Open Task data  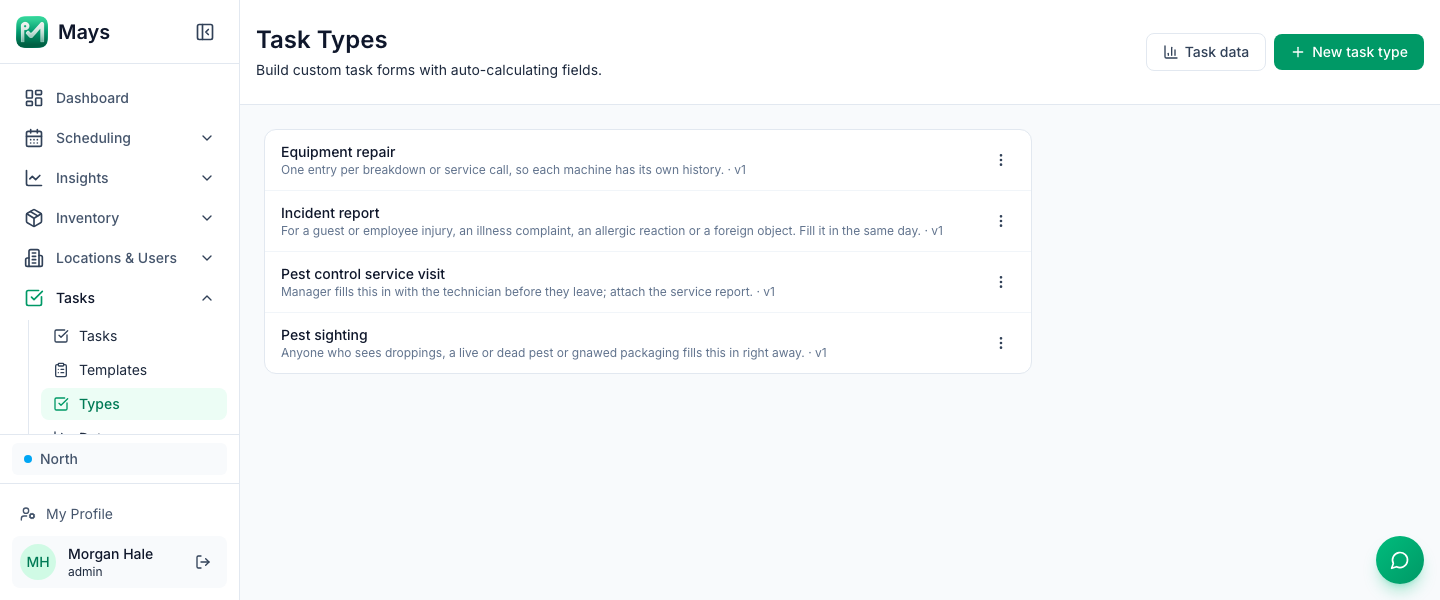click(x=1206, y=52)
